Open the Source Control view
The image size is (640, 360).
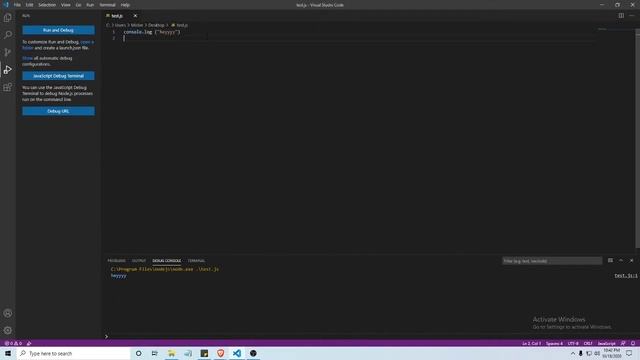8,52
